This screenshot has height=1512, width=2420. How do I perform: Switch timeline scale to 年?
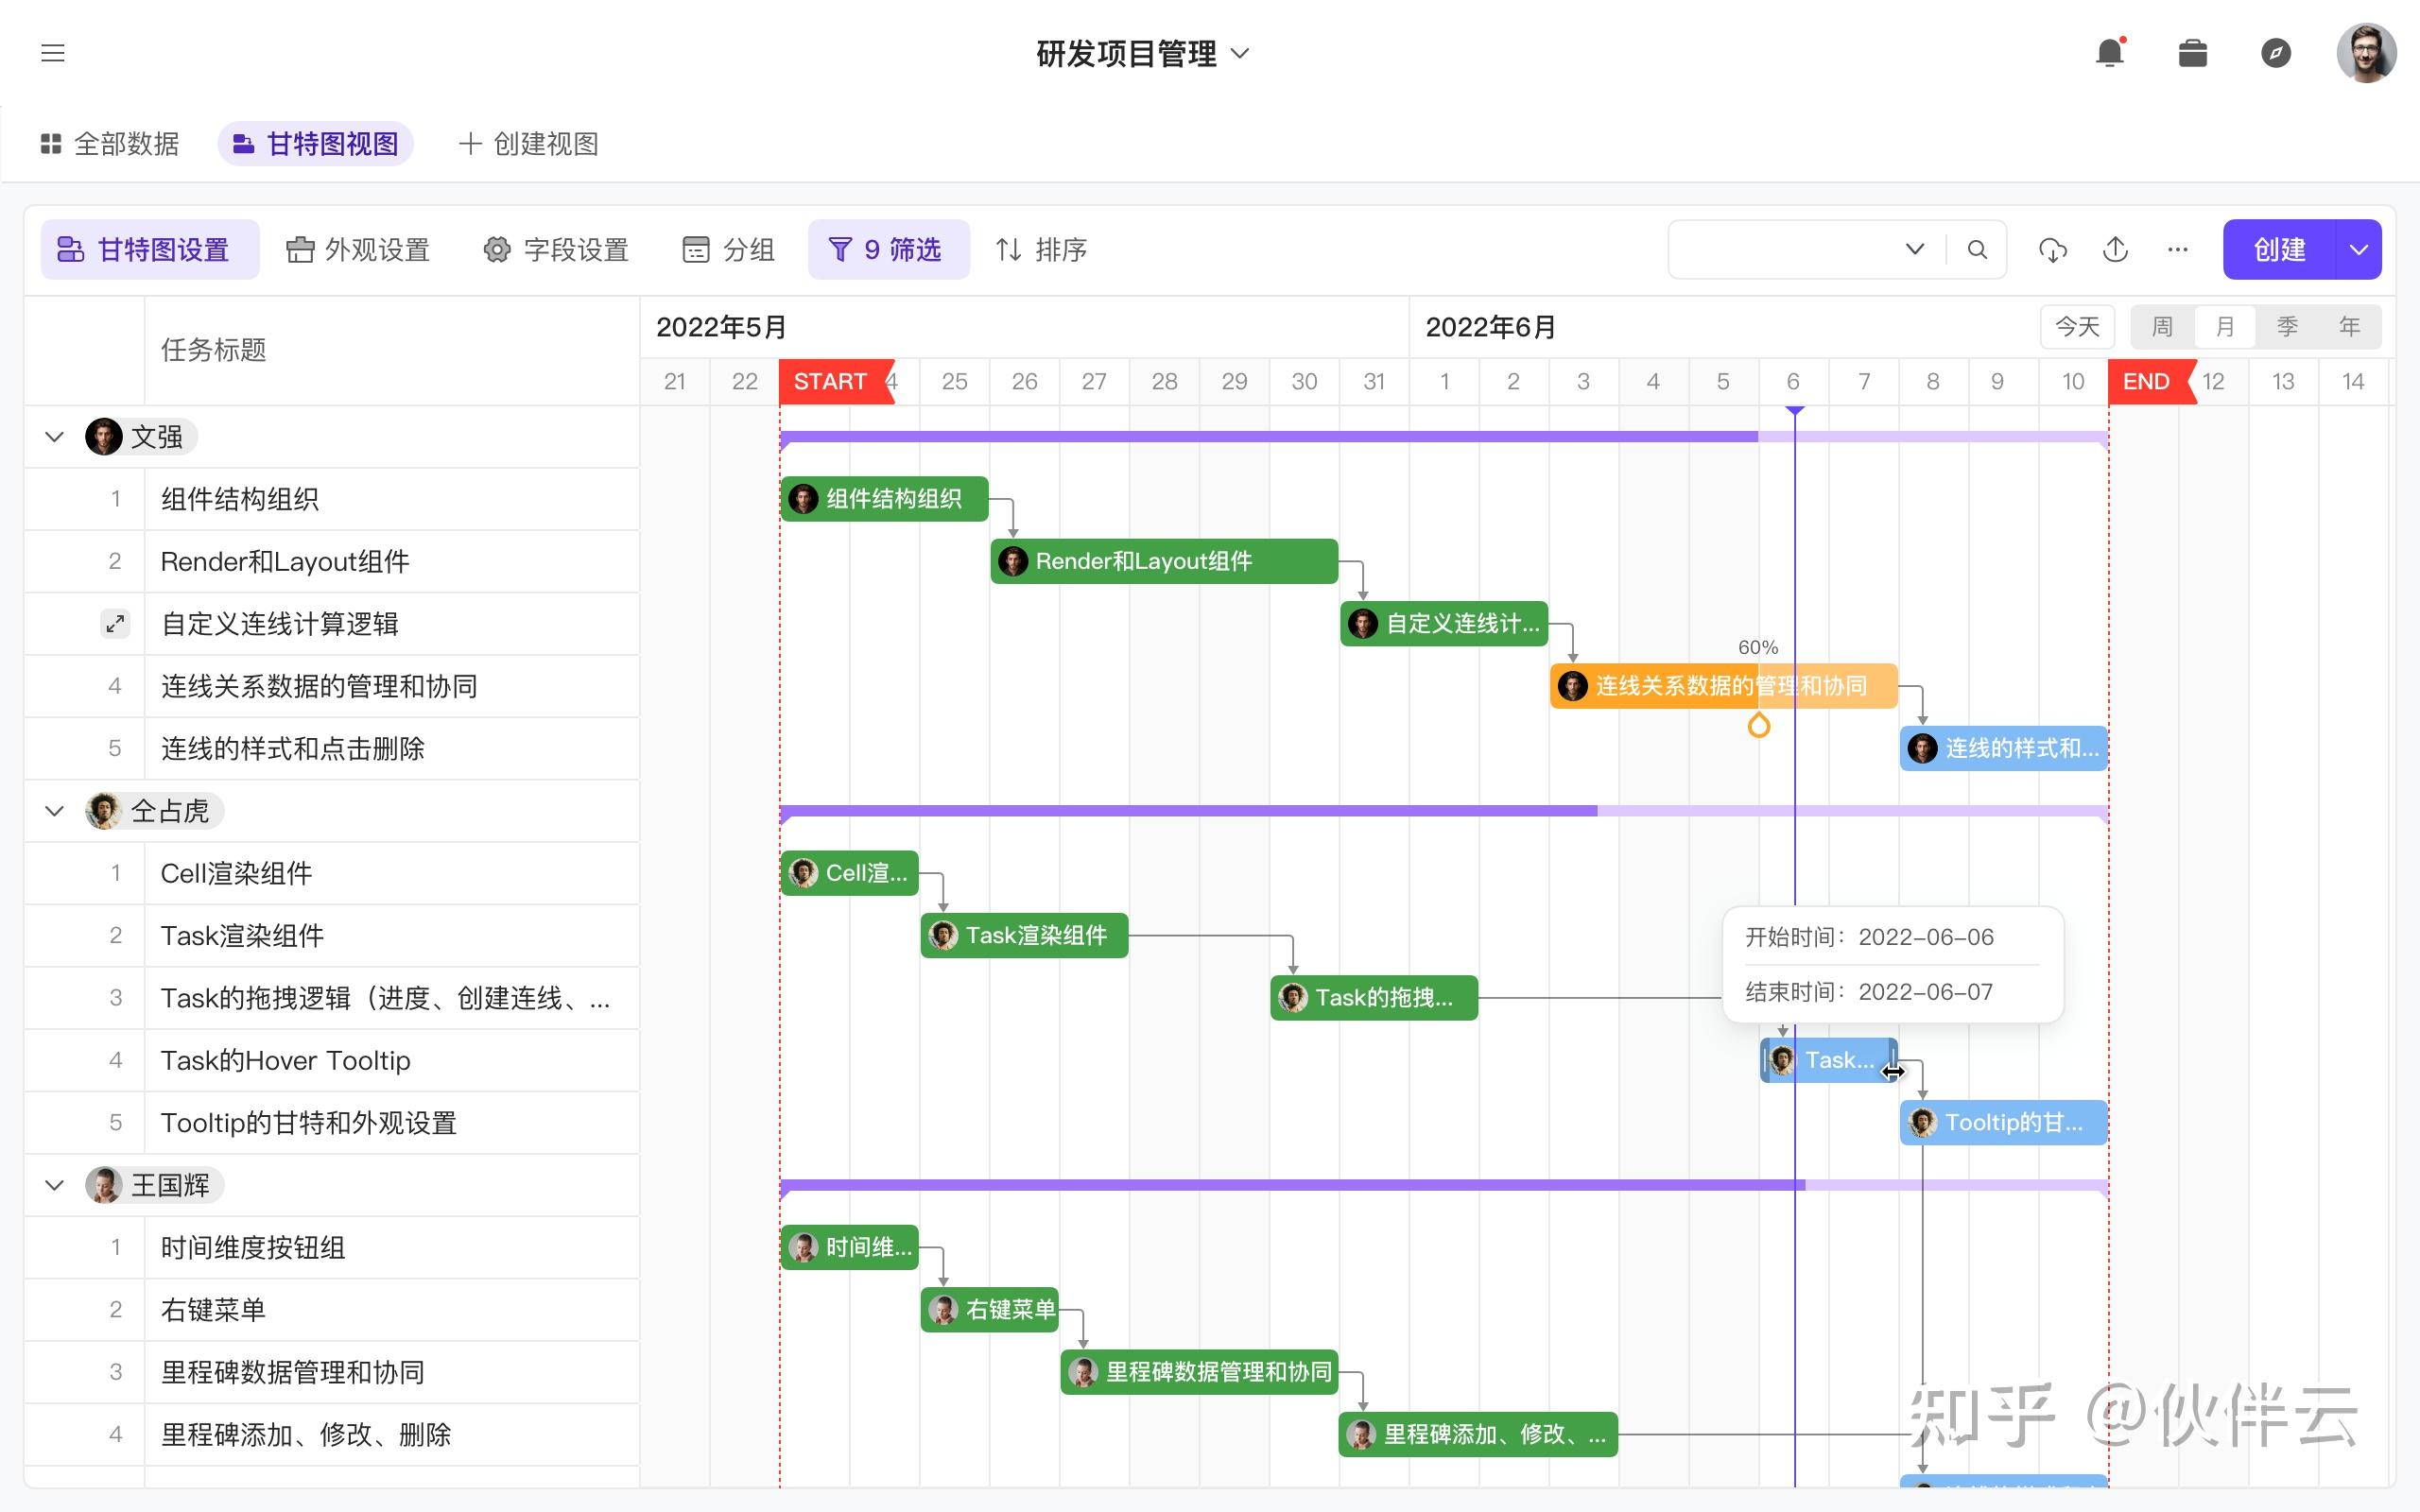pos(2349,327)
